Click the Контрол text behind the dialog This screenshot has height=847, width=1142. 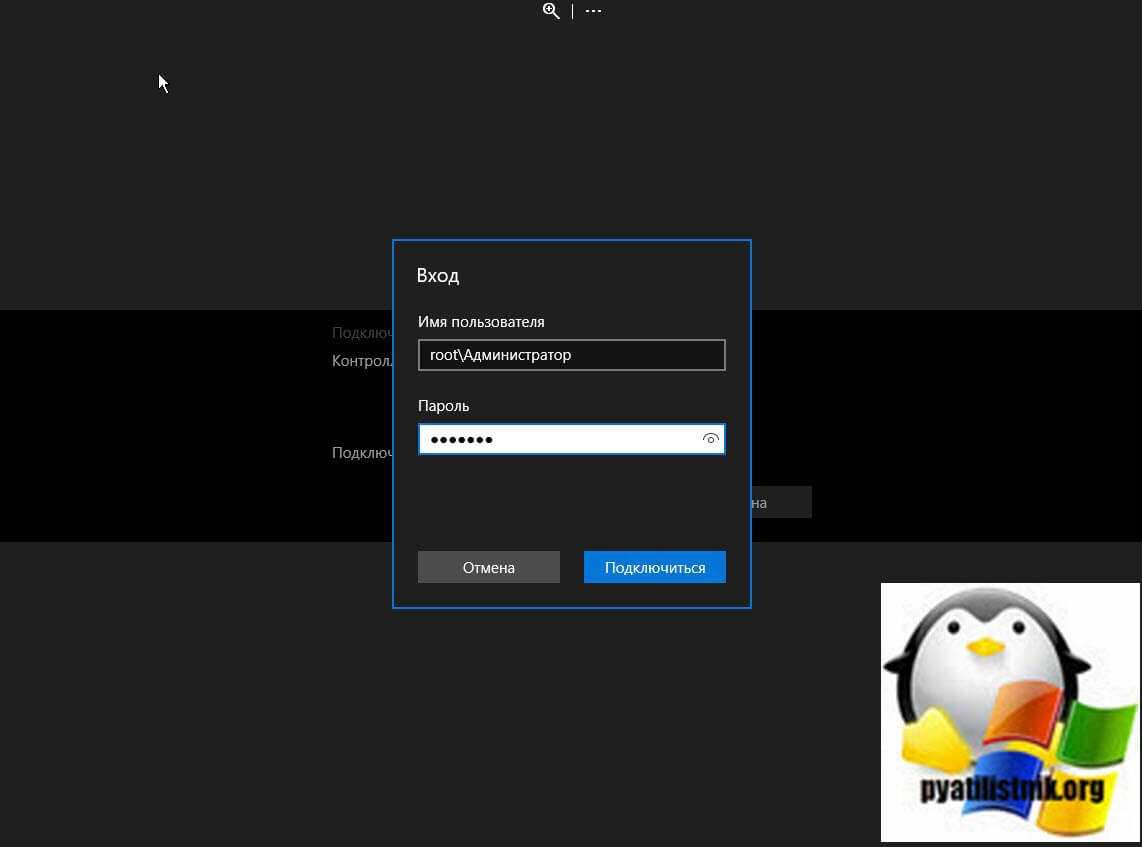coord(361,361)
